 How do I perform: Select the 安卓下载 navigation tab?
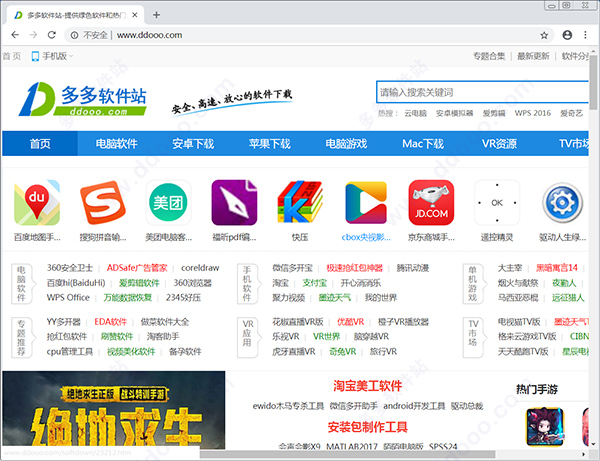[x=193, y=143]
